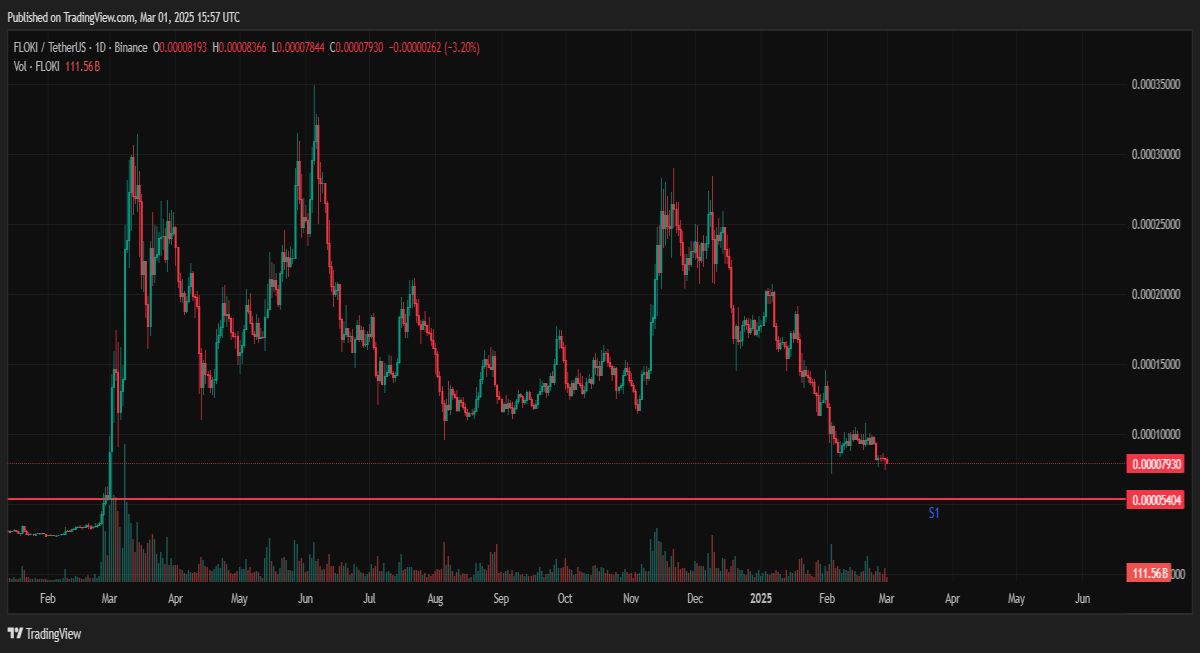Click the Aug label on time axis
The image size is (1200, 653).
point(436,599)
